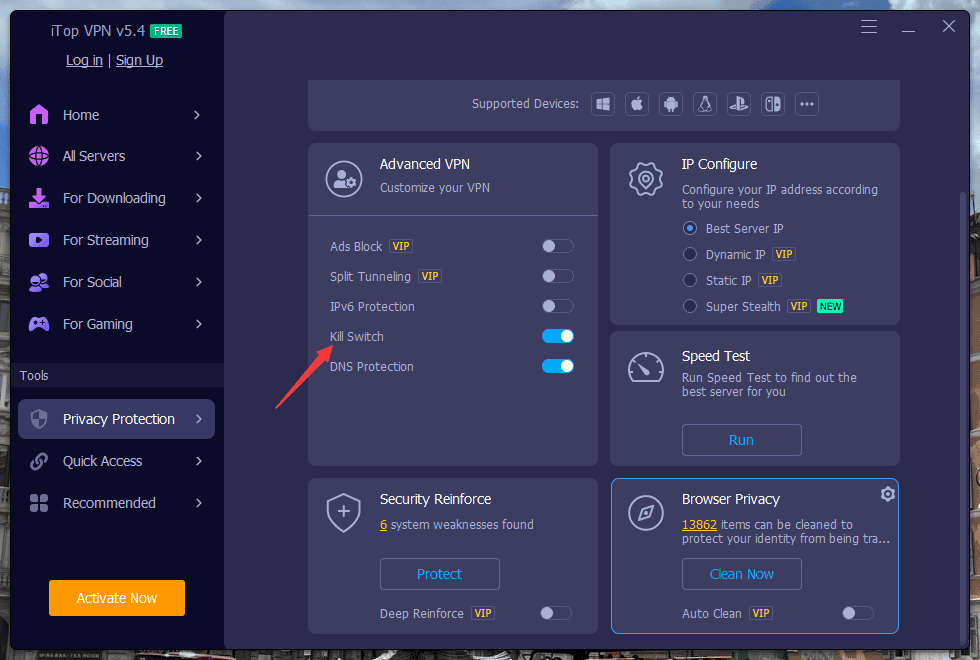The image size is (980, 660).
Task: Expand the Privacy Protection chevron
Action: pyautogui.click(x=199, y=419)
